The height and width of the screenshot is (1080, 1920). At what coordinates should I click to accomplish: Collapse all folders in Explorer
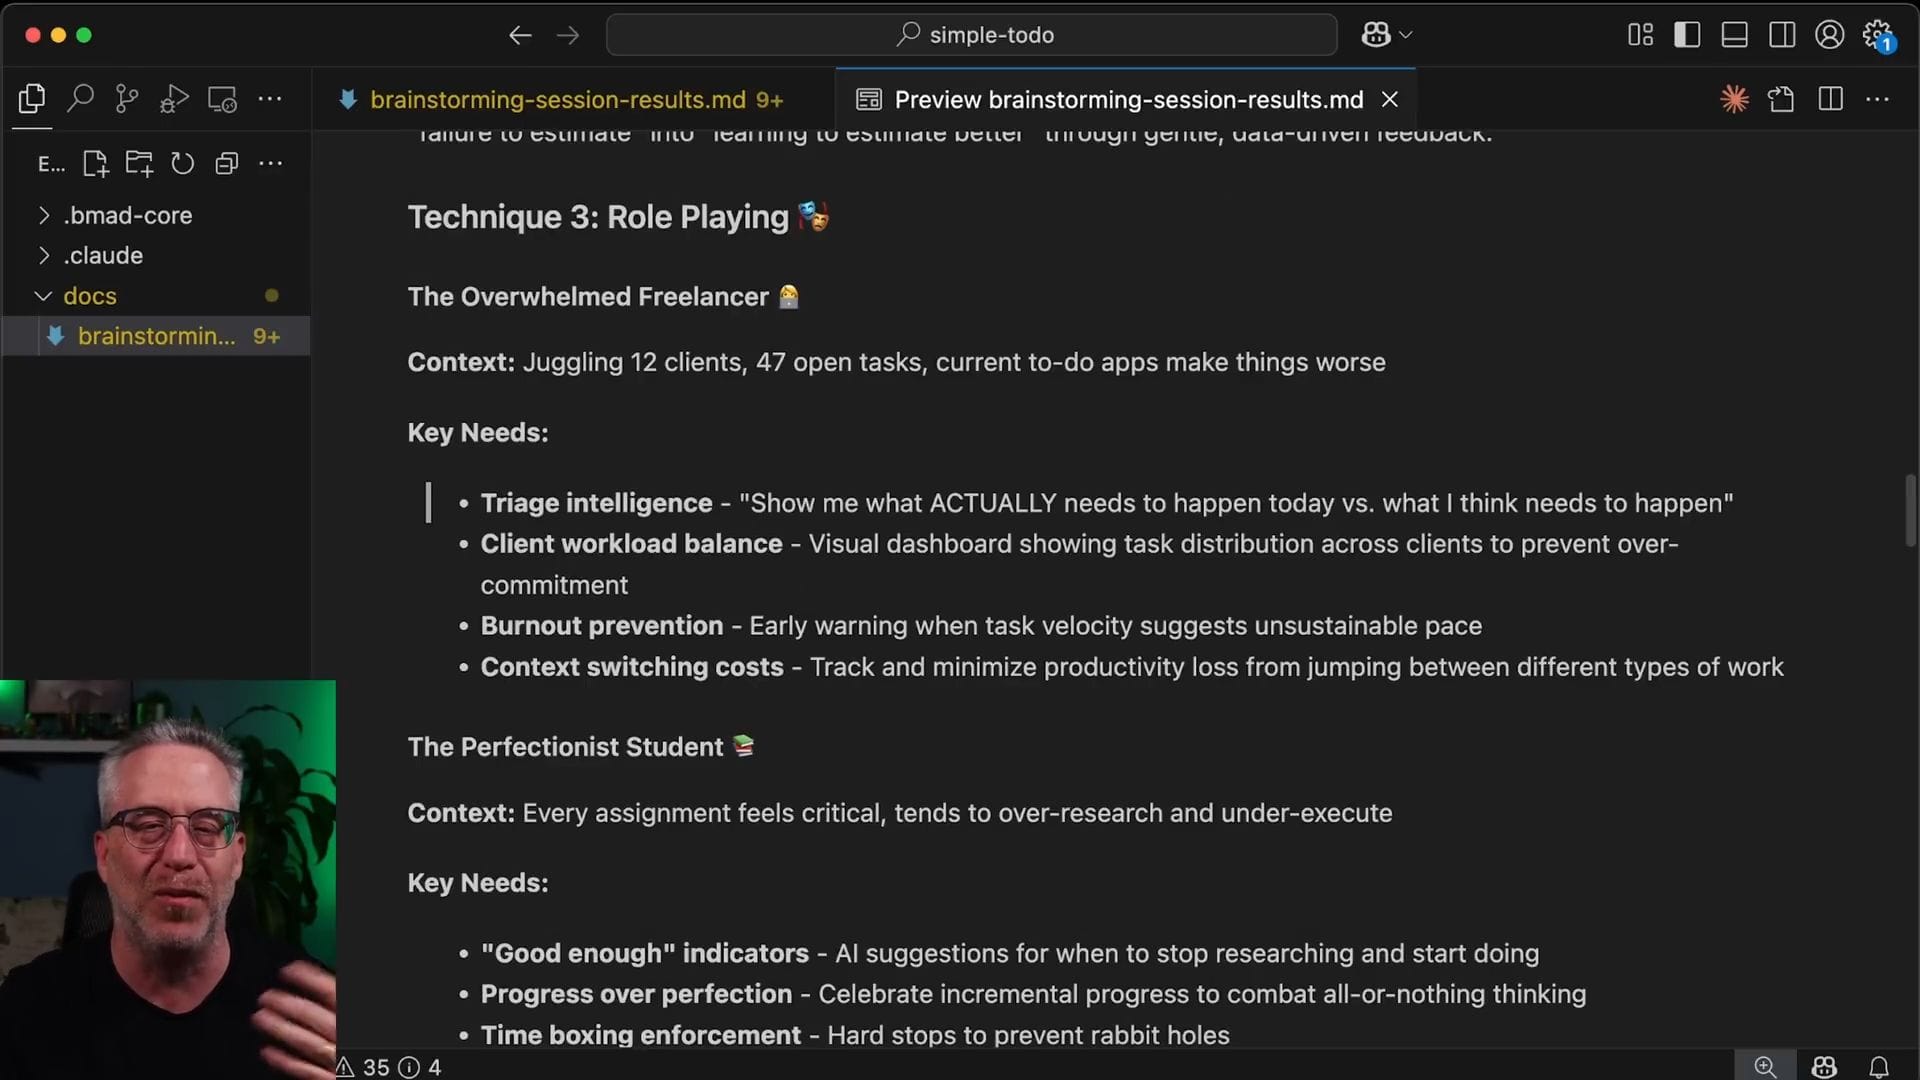tap(226, 163)
